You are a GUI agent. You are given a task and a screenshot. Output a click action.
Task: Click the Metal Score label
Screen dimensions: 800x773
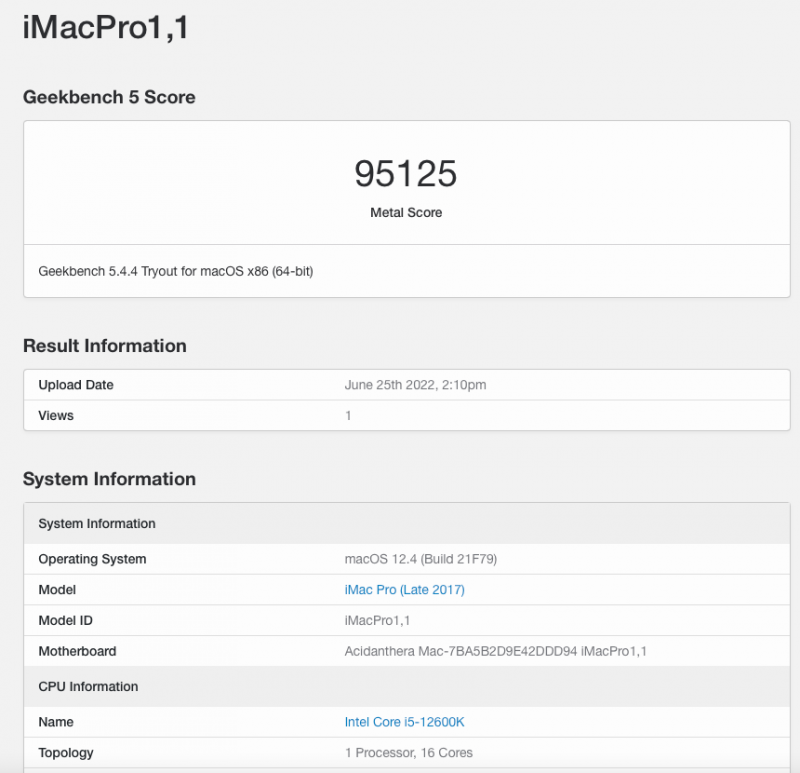(x=406, y=212)
